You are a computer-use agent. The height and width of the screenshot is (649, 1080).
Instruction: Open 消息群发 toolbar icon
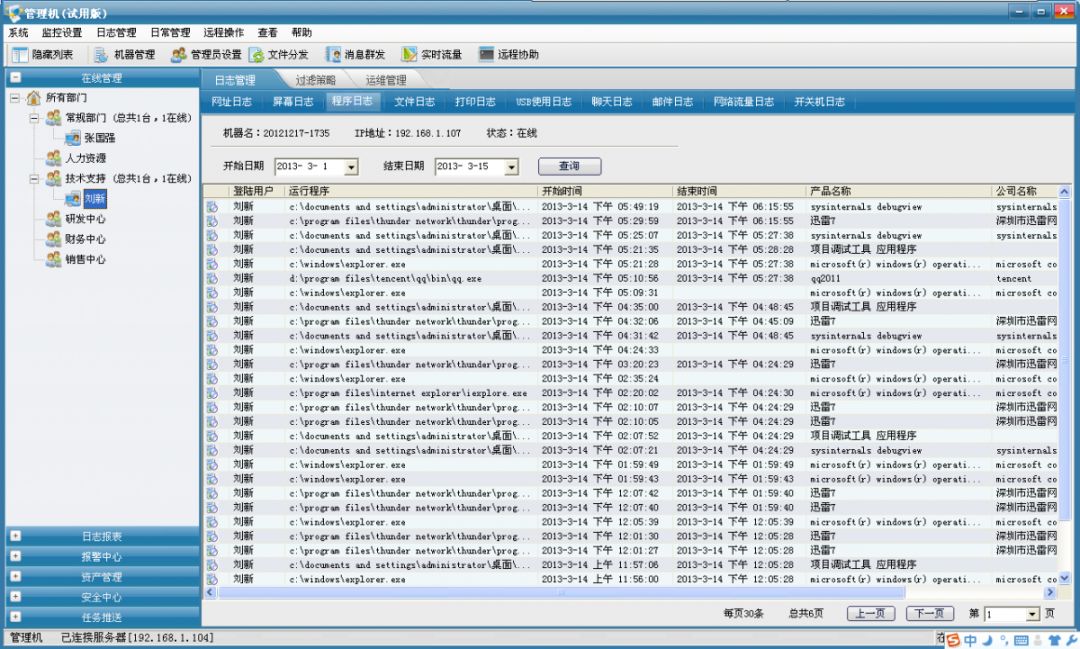tap(333, 54)
